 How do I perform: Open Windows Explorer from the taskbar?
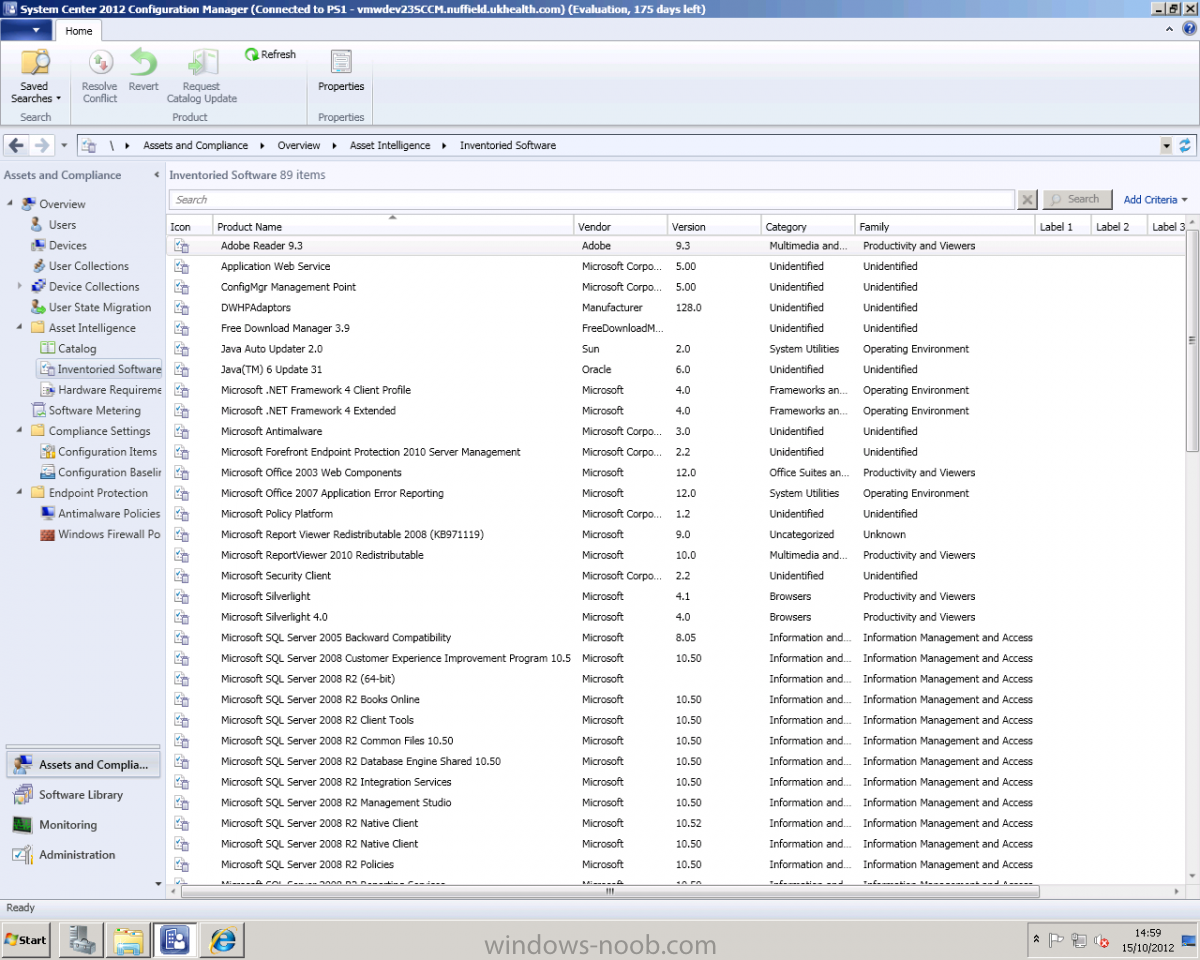[128, 940]
